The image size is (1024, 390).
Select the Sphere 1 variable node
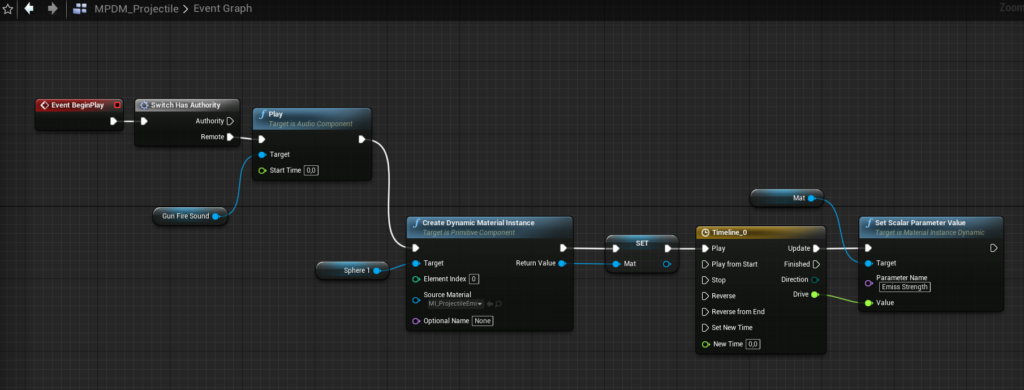coord(352,270)
